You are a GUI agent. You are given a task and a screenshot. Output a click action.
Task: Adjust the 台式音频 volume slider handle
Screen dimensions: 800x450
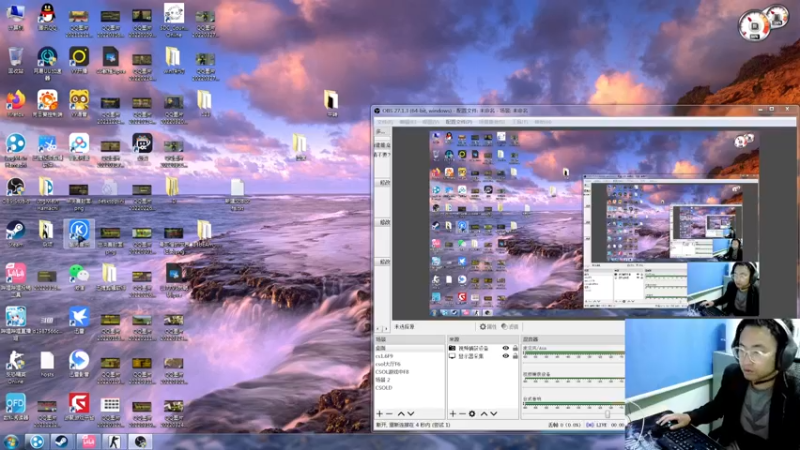[x=607, y=414]
